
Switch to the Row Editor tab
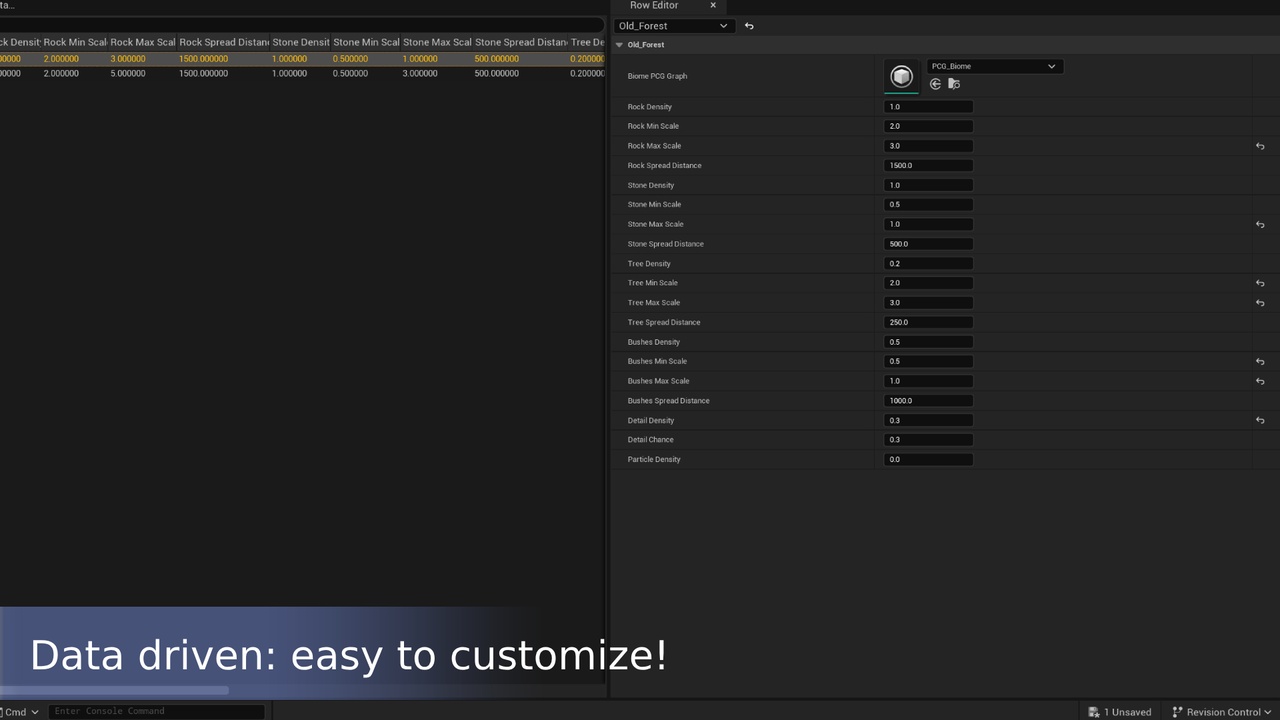pyautogui.click(x=653, y=6)
